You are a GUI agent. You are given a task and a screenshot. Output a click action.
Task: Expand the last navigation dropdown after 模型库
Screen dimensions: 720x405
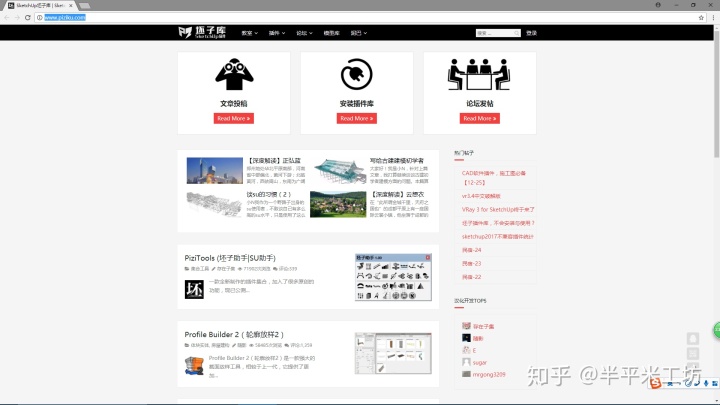[x=359, y=33]
